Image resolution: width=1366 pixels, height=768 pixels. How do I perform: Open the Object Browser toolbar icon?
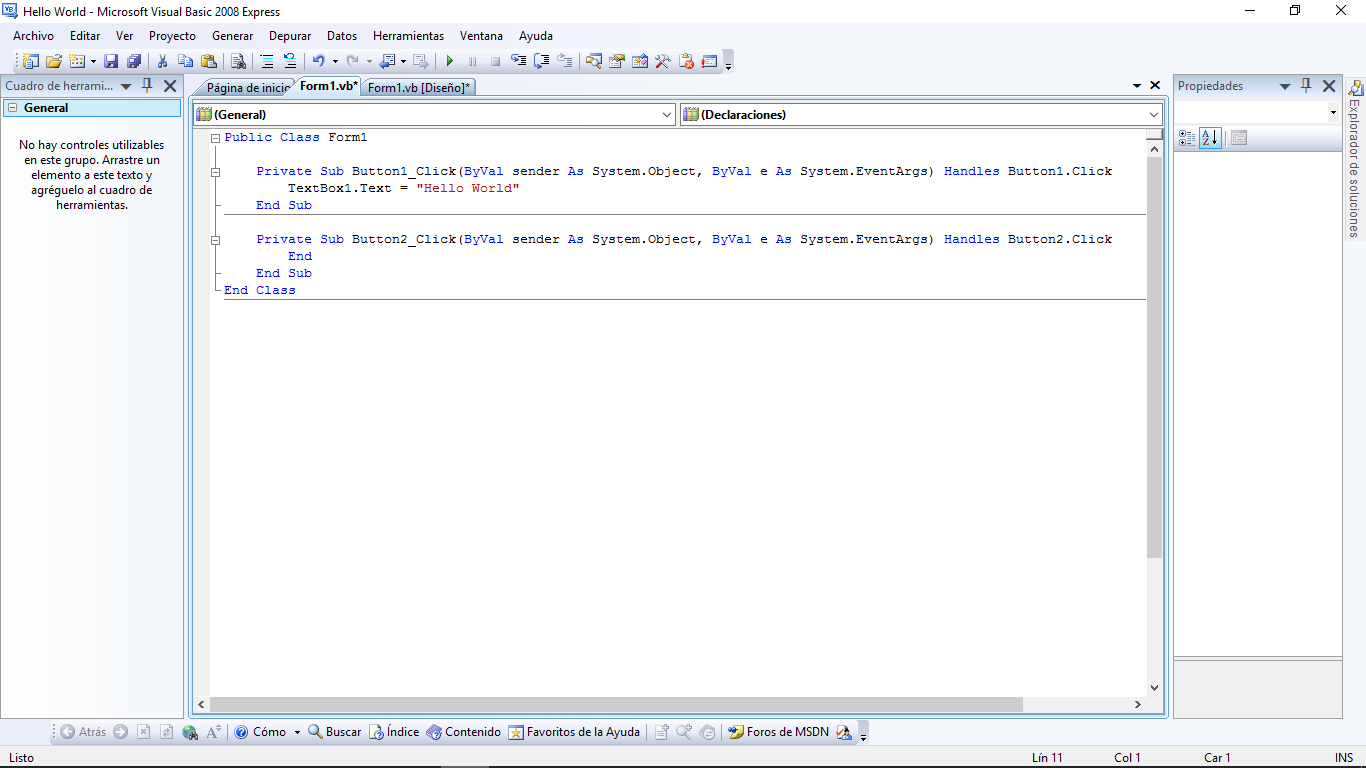point(640,61)
